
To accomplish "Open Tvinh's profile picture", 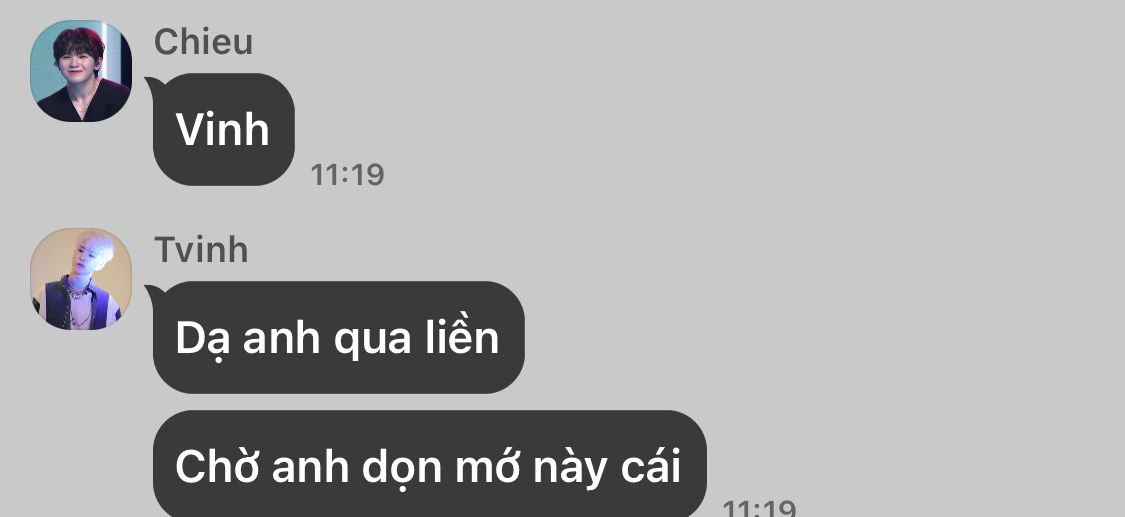I will pos(81,279).
